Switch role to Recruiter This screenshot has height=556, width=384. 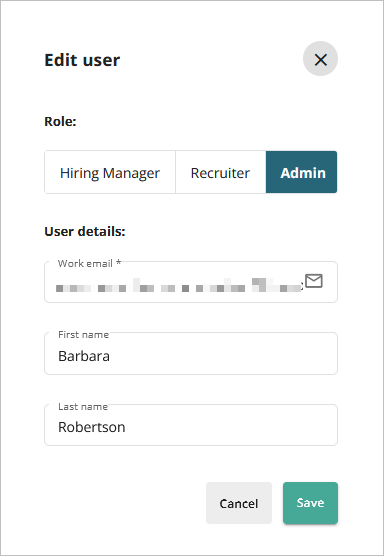pyautogui.click(x=221, y=172)
